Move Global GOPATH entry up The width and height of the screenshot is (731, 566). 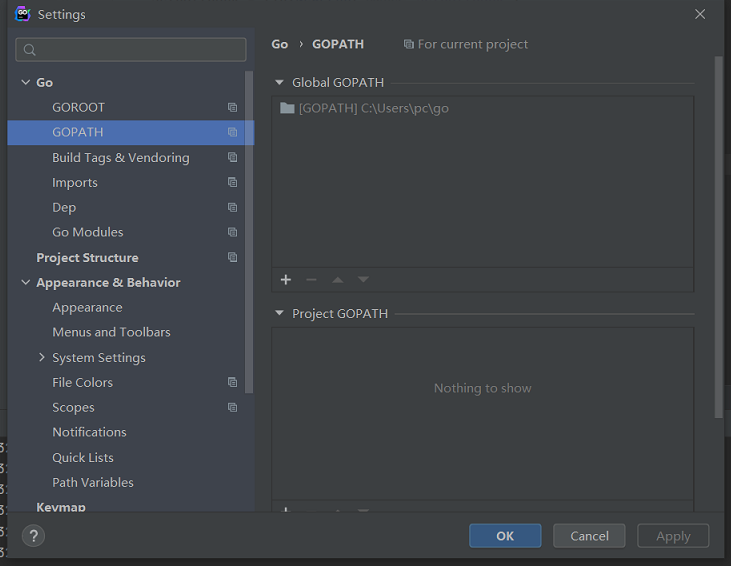pyautogui.click(x=338, y=280)
